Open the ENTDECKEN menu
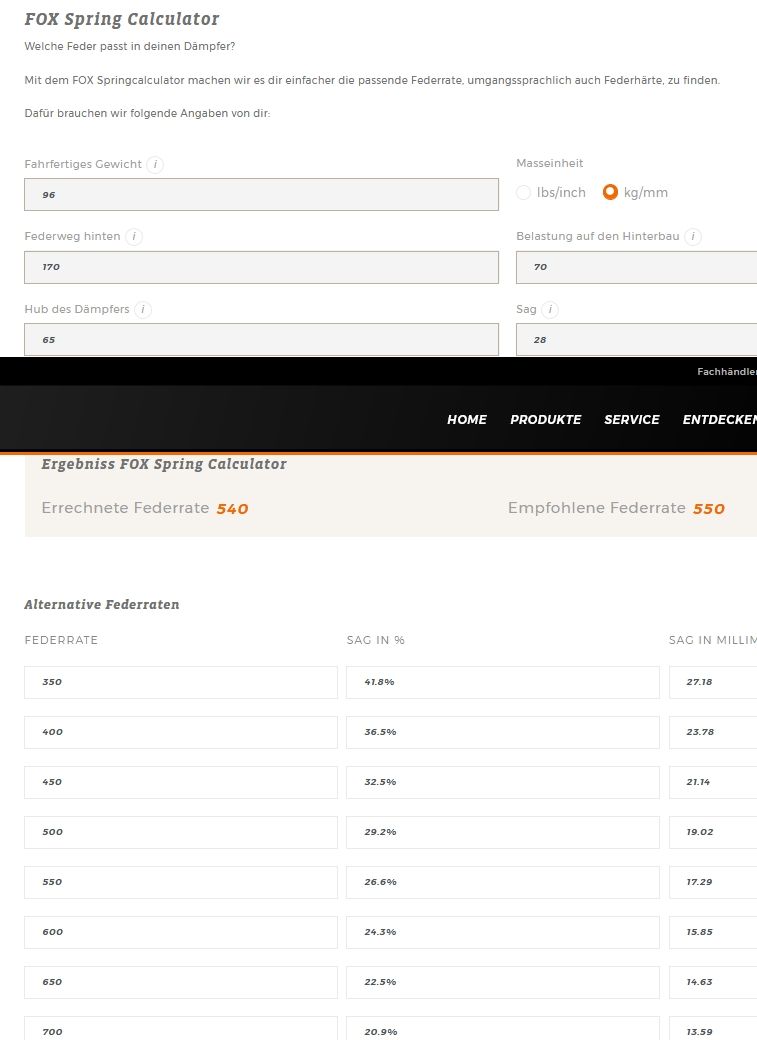This screenshot has height=1040, width=757. coord(718,420)
